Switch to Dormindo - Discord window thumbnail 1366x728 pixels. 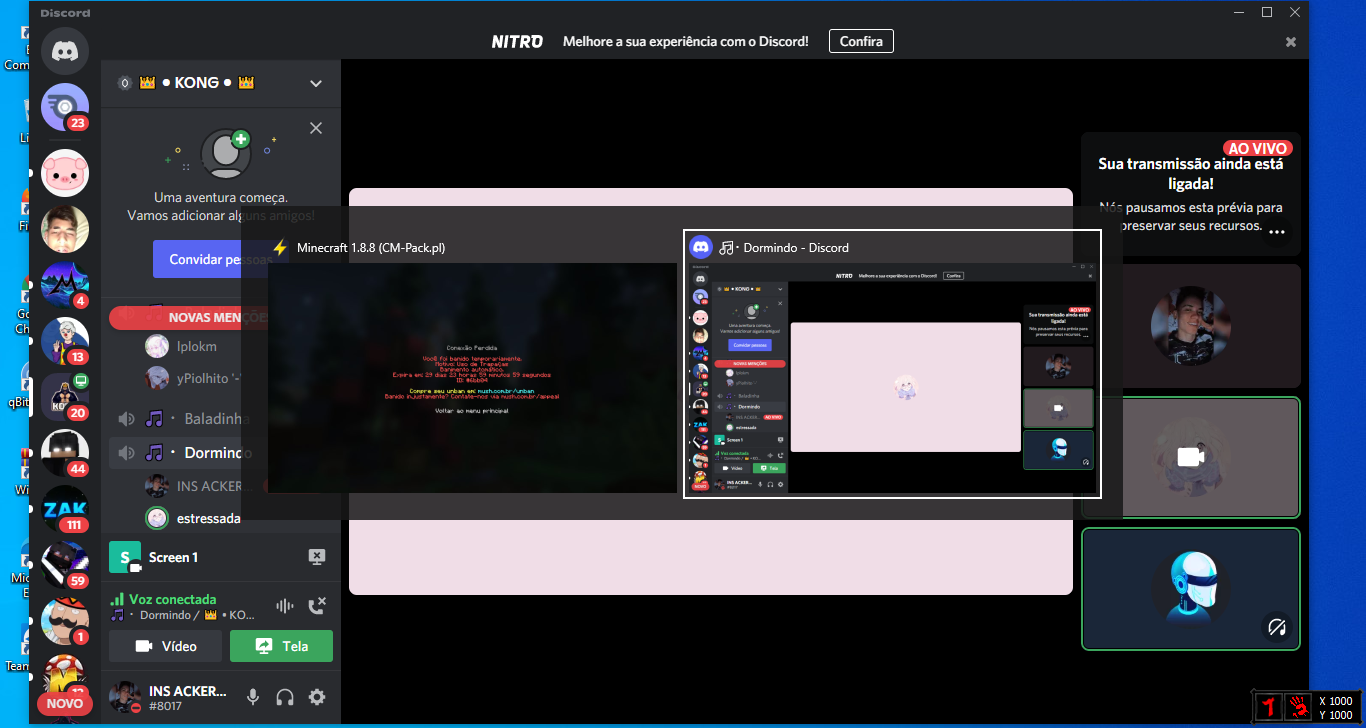tap(892, 365)
